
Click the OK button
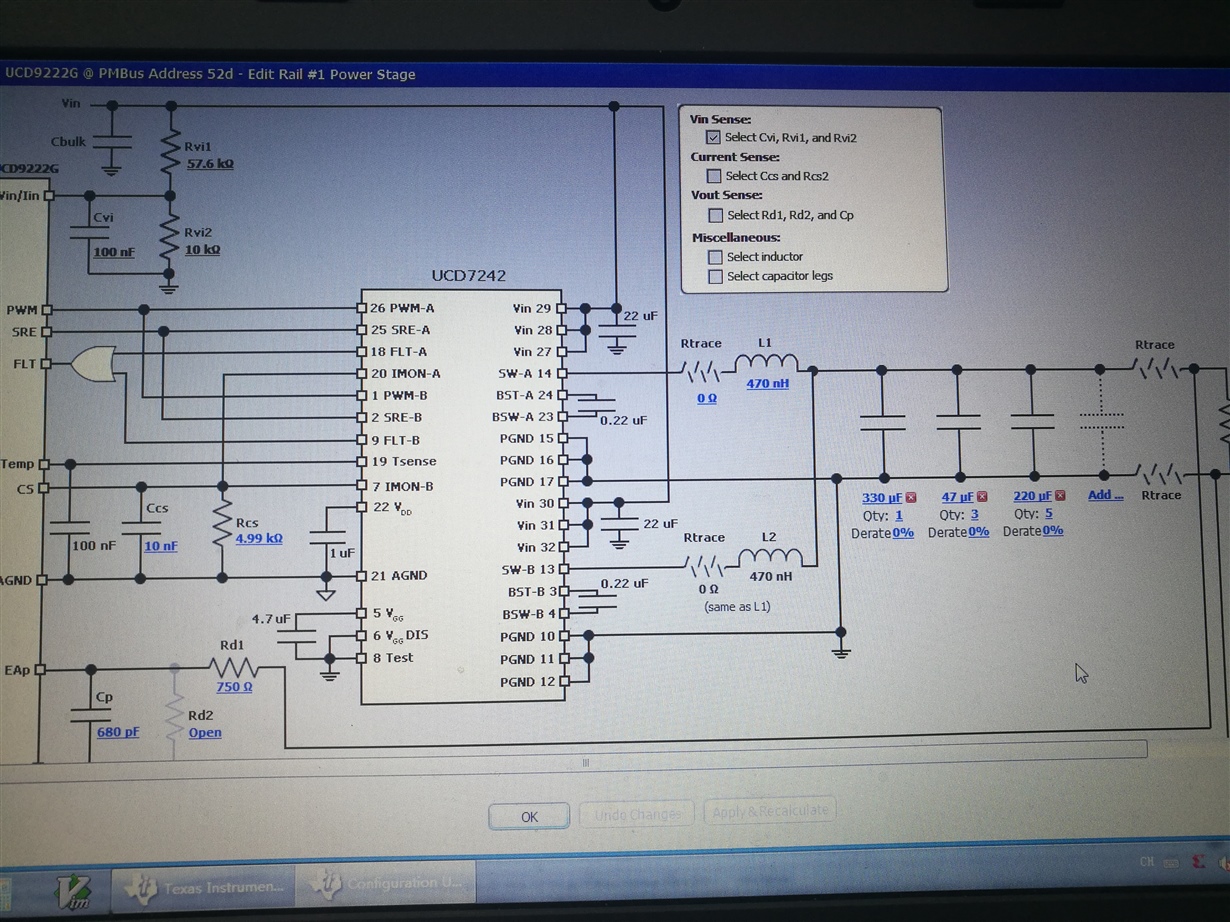click(x=529, y=817)
